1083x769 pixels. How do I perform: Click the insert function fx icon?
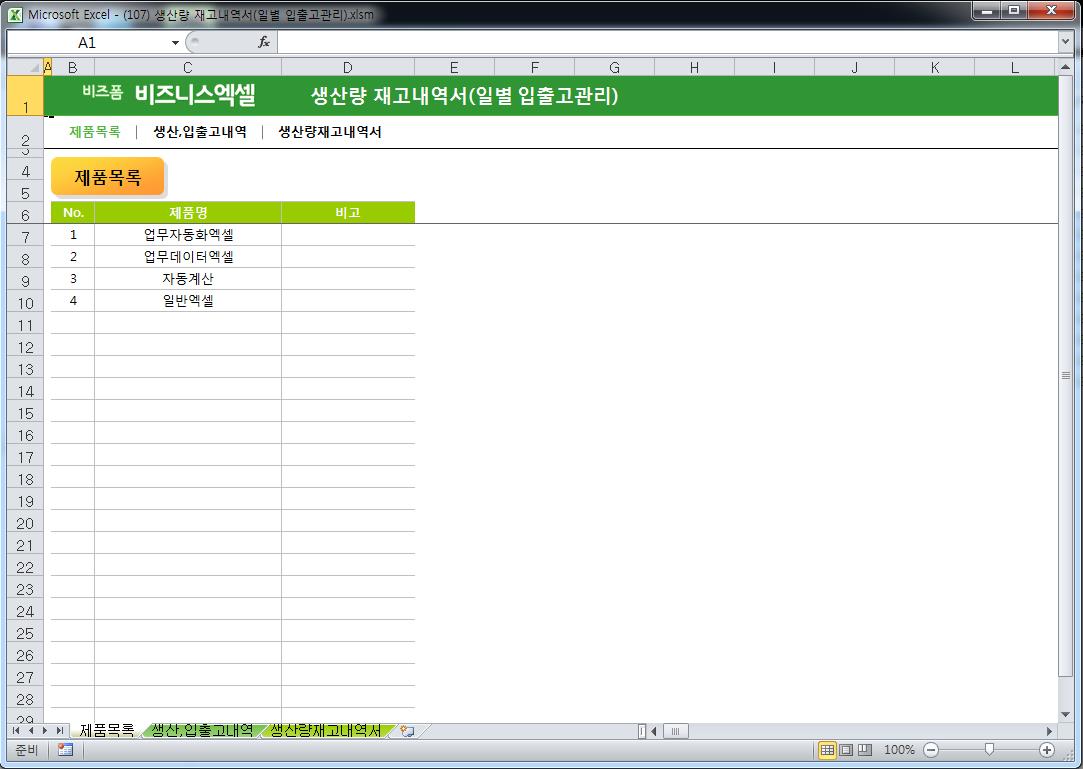263,43
